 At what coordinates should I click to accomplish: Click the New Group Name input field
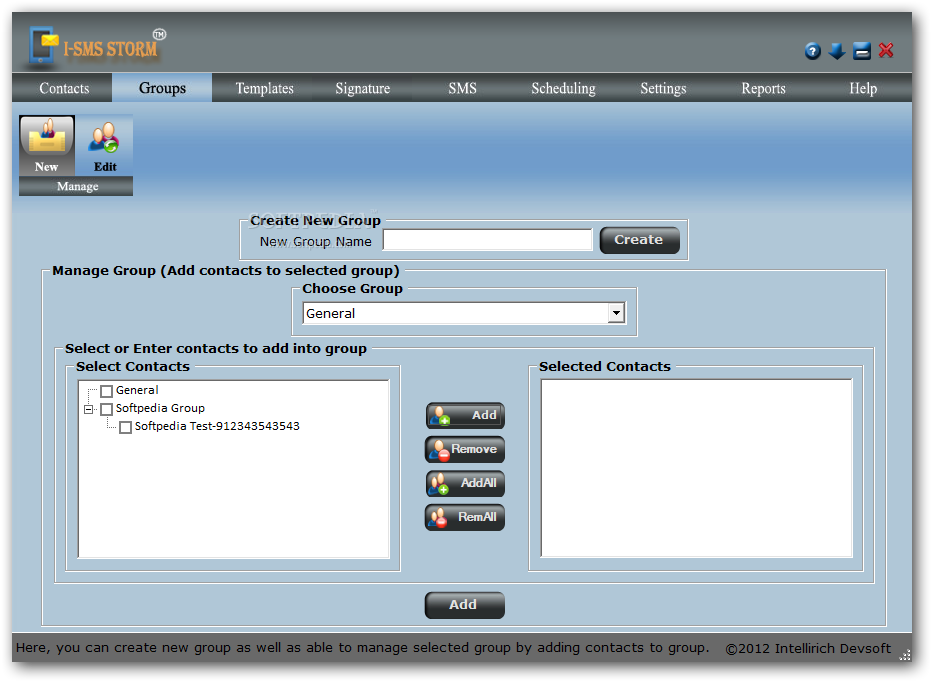(487, 240)
